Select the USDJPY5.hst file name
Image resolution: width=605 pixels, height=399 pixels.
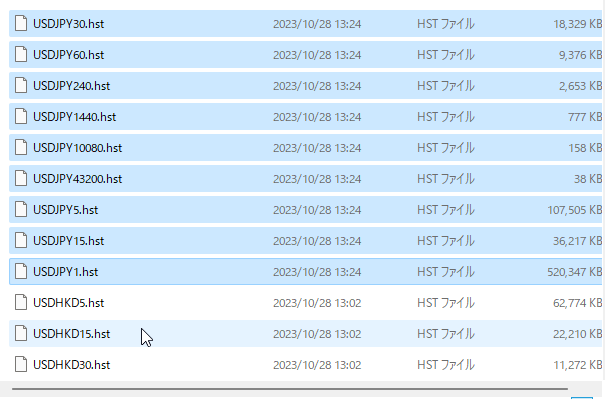point(66,210)
